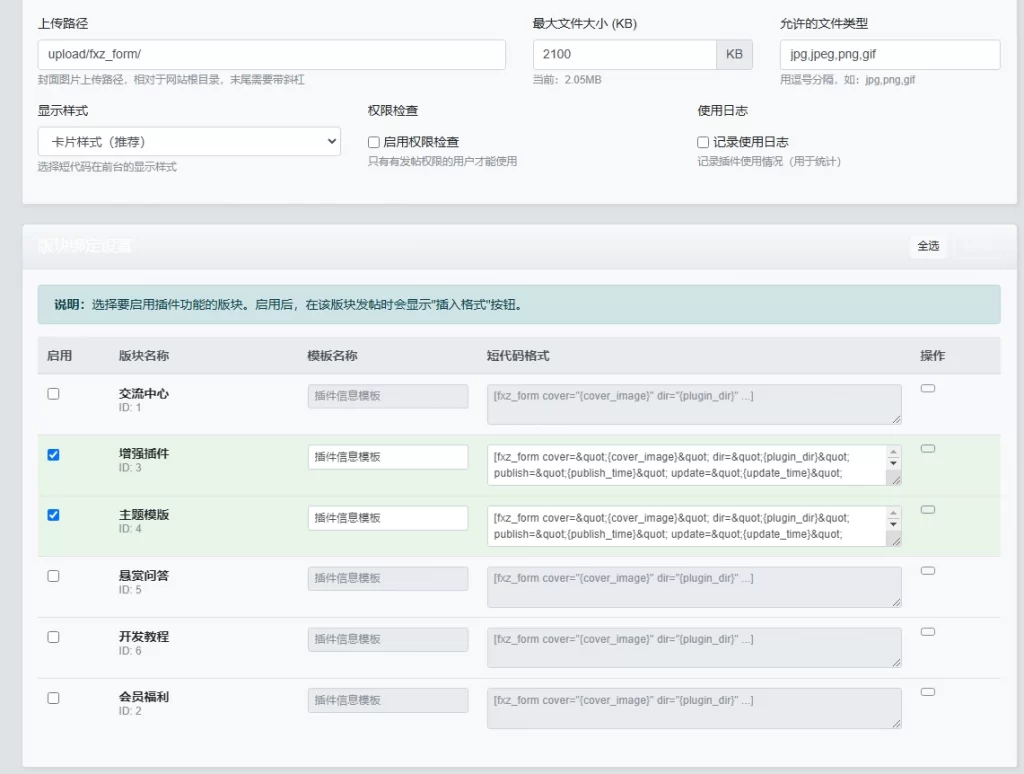Click the 操作 toggle for 交流中心 row
Screen dimensions: 1024x774
pyautogui.click(x=929, y=387)
